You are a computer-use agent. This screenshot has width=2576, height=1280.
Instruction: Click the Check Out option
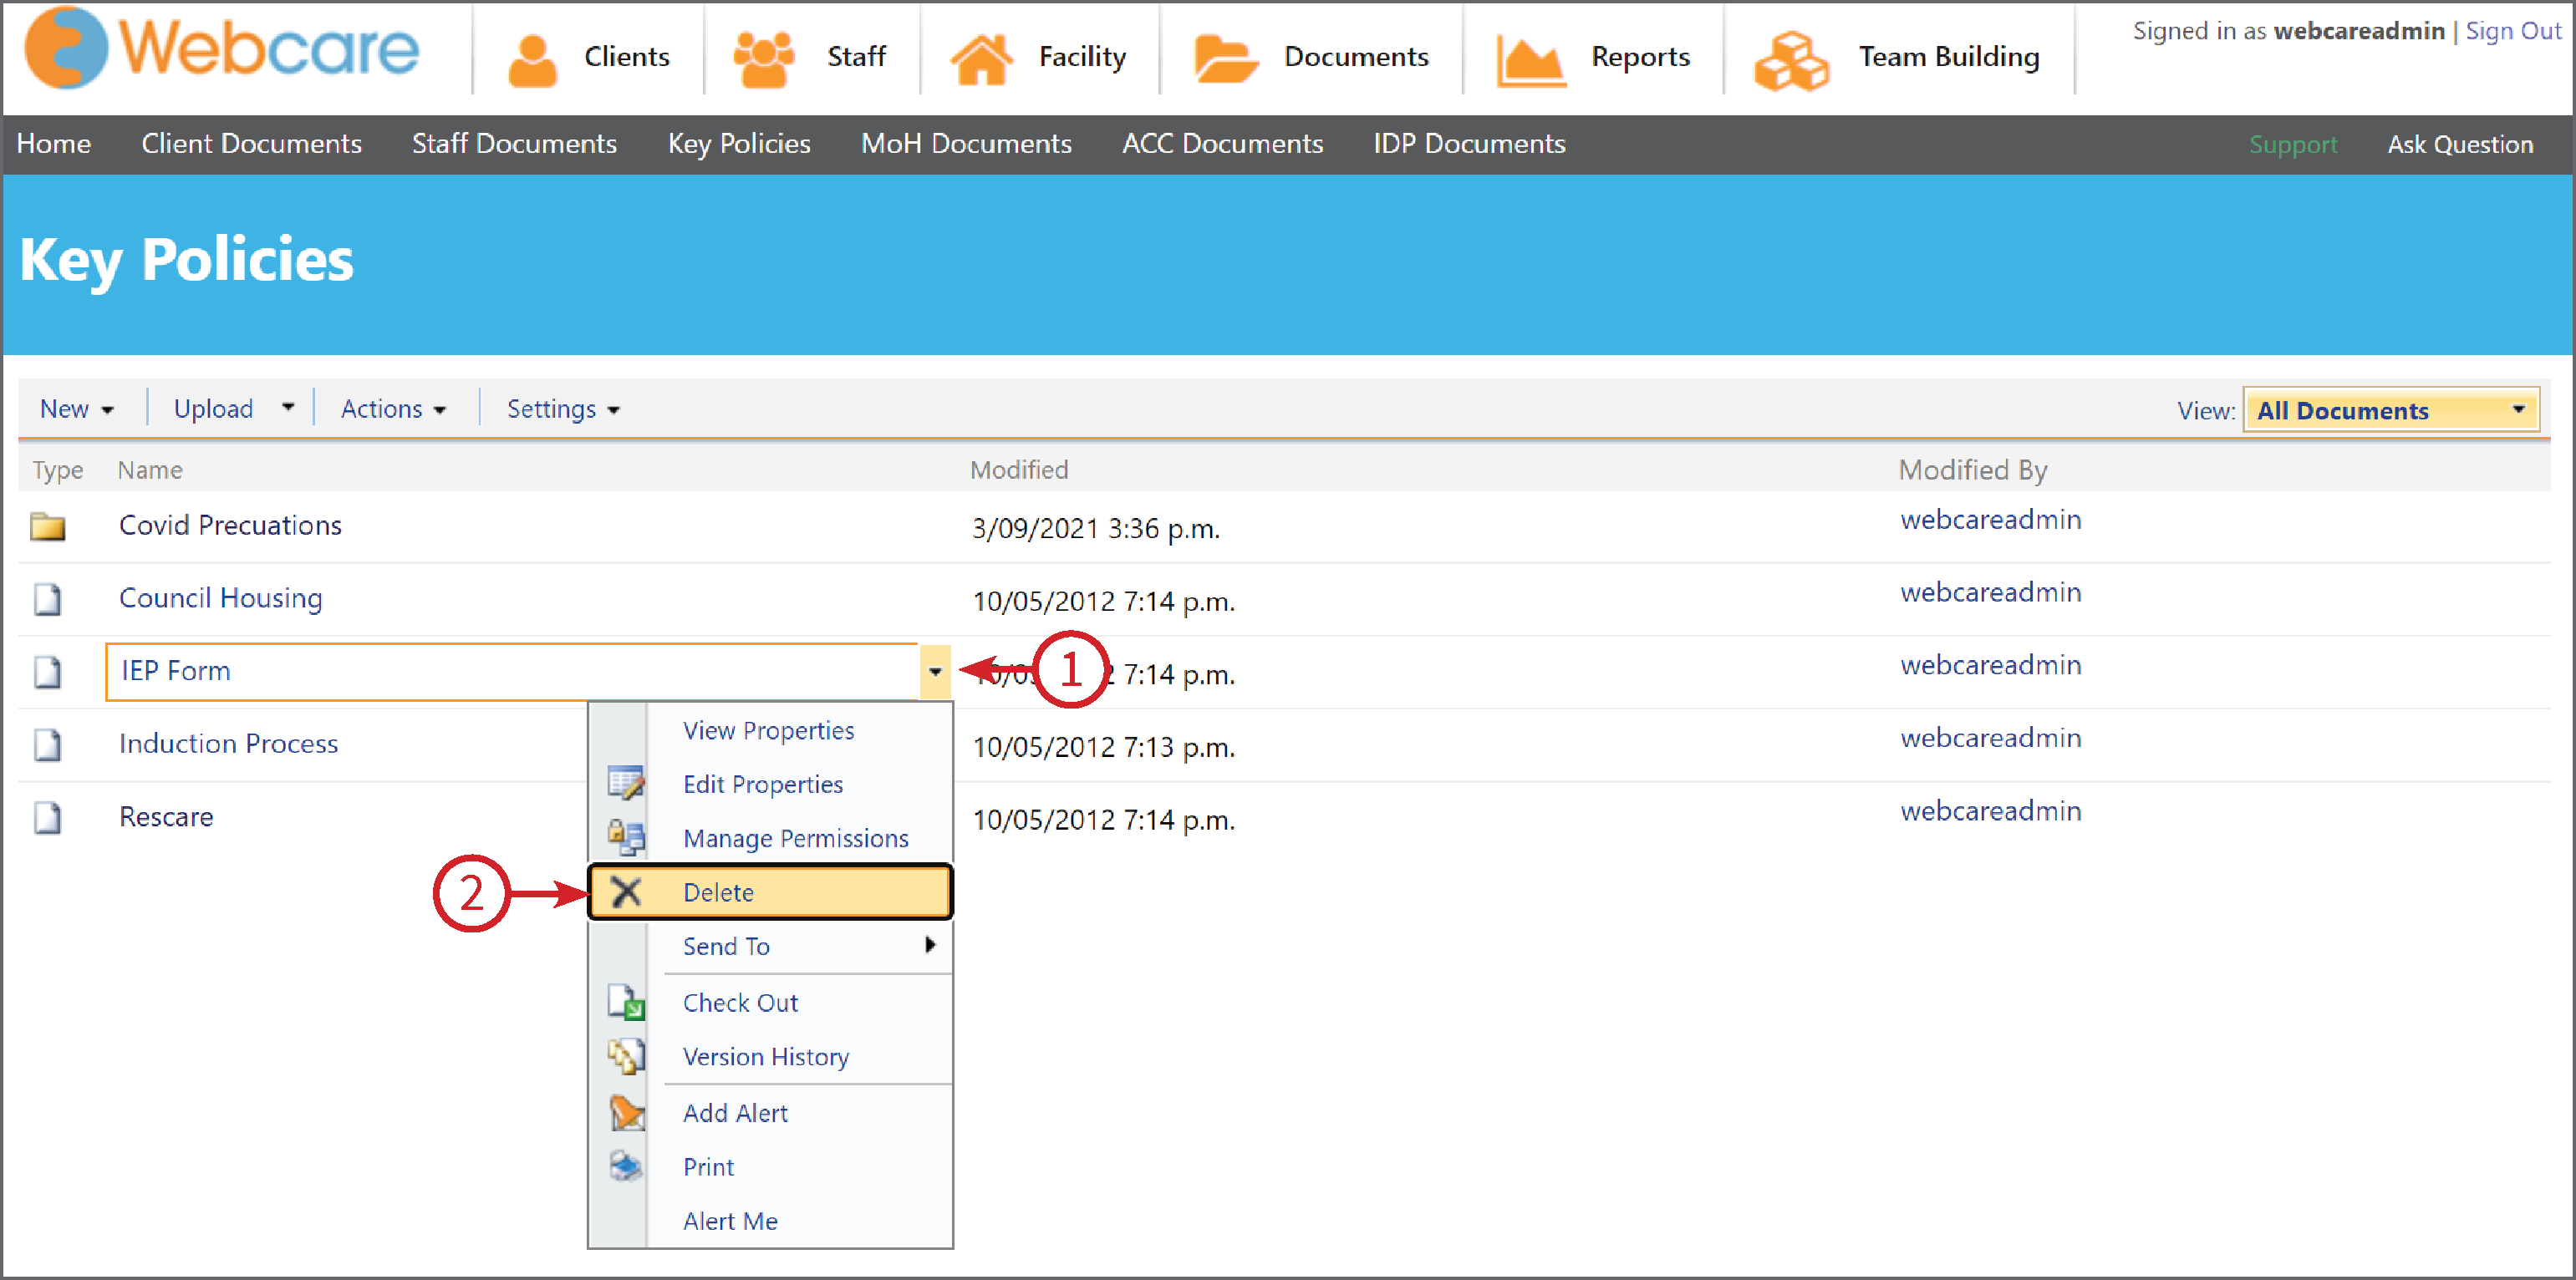click(x=740, y=1002)
